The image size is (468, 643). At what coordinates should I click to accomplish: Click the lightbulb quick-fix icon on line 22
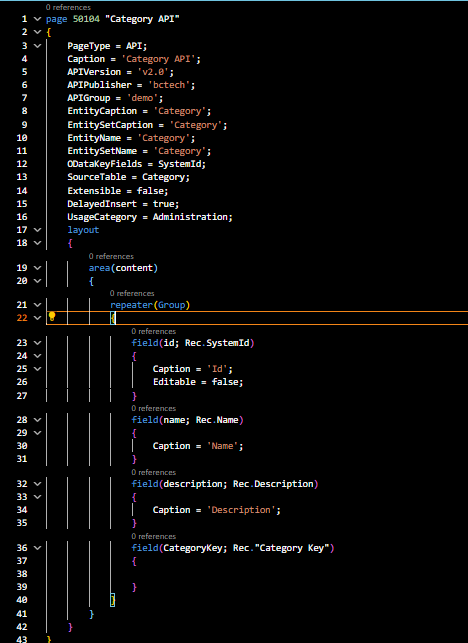(52, 317)
